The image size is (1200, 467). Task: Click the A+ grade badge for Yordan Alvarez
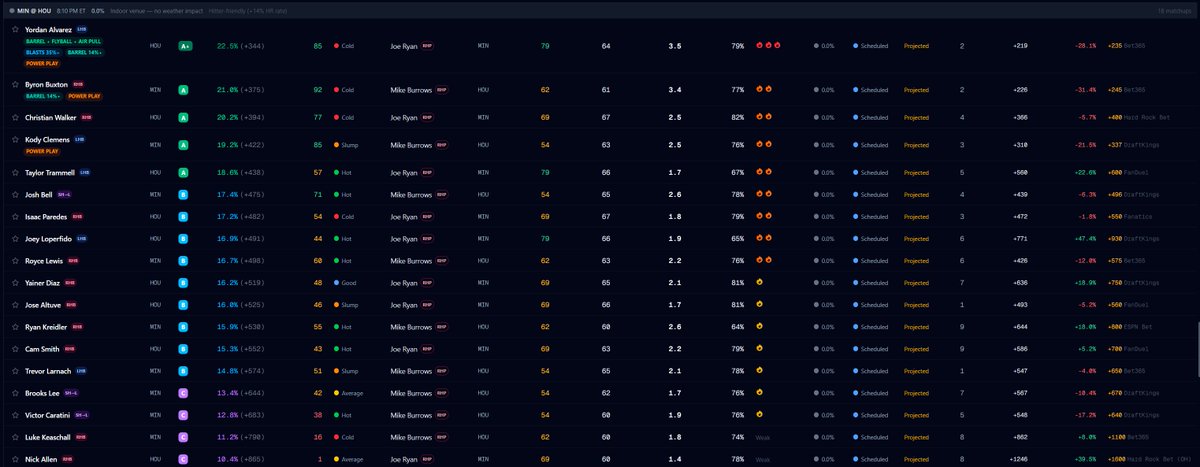coord(185,46)
